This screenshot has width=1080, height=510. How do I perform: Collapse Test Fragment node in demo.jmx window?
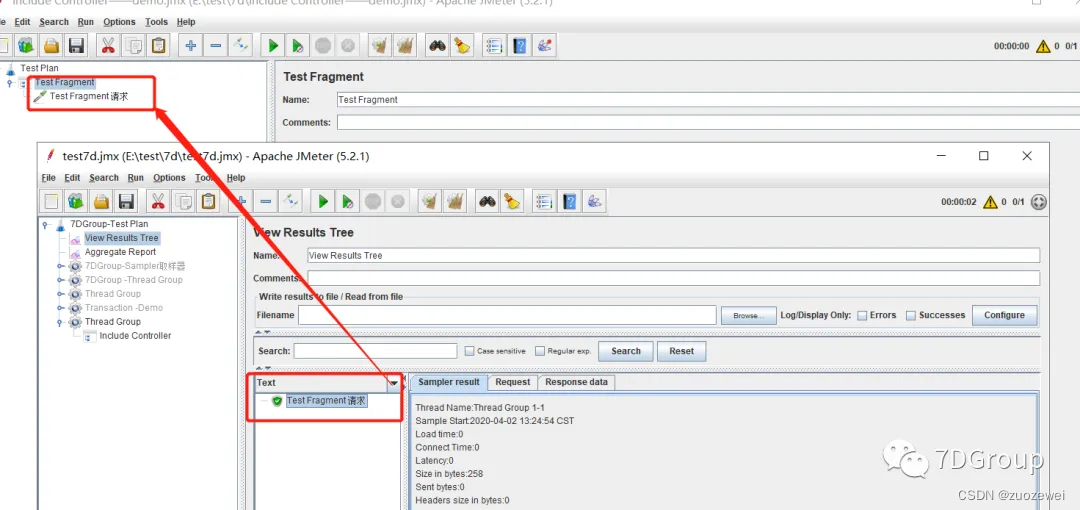coord(9,83)
